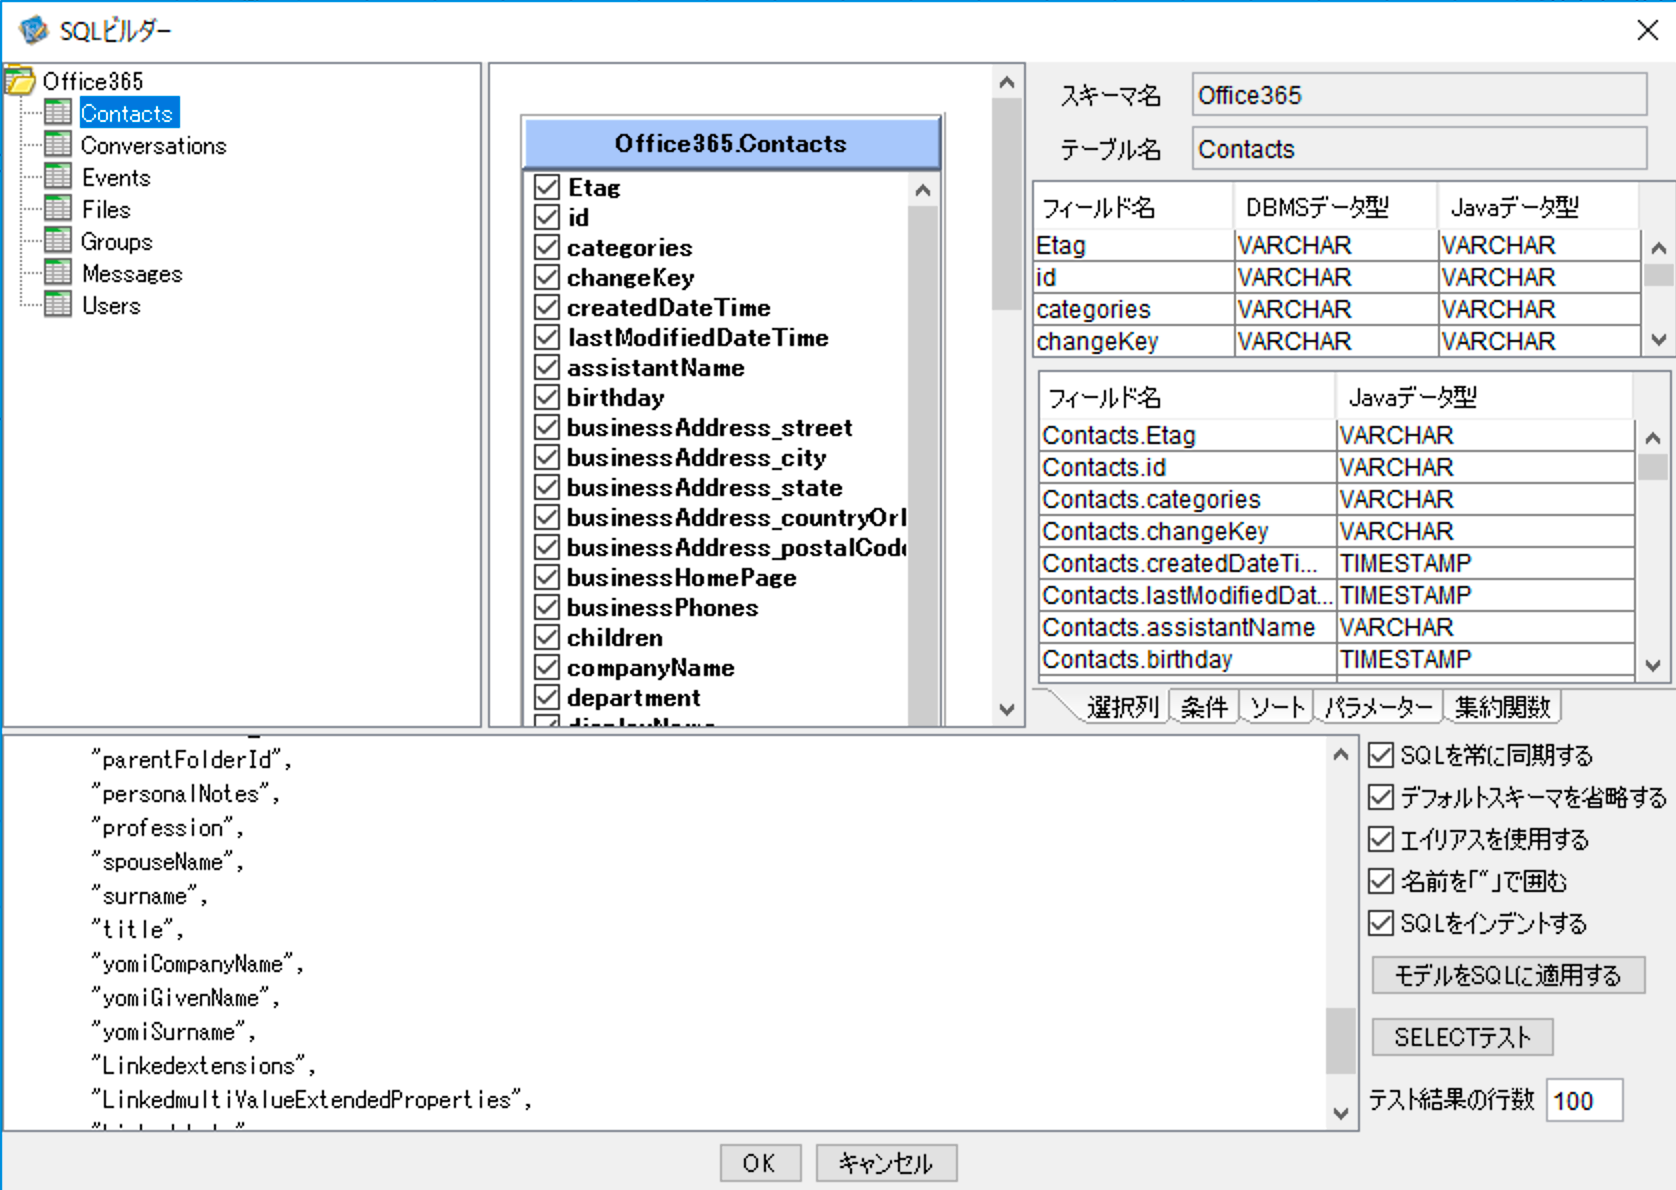Select the Office365 schema folder icon

pyautogui.click(x=20, y=80)
